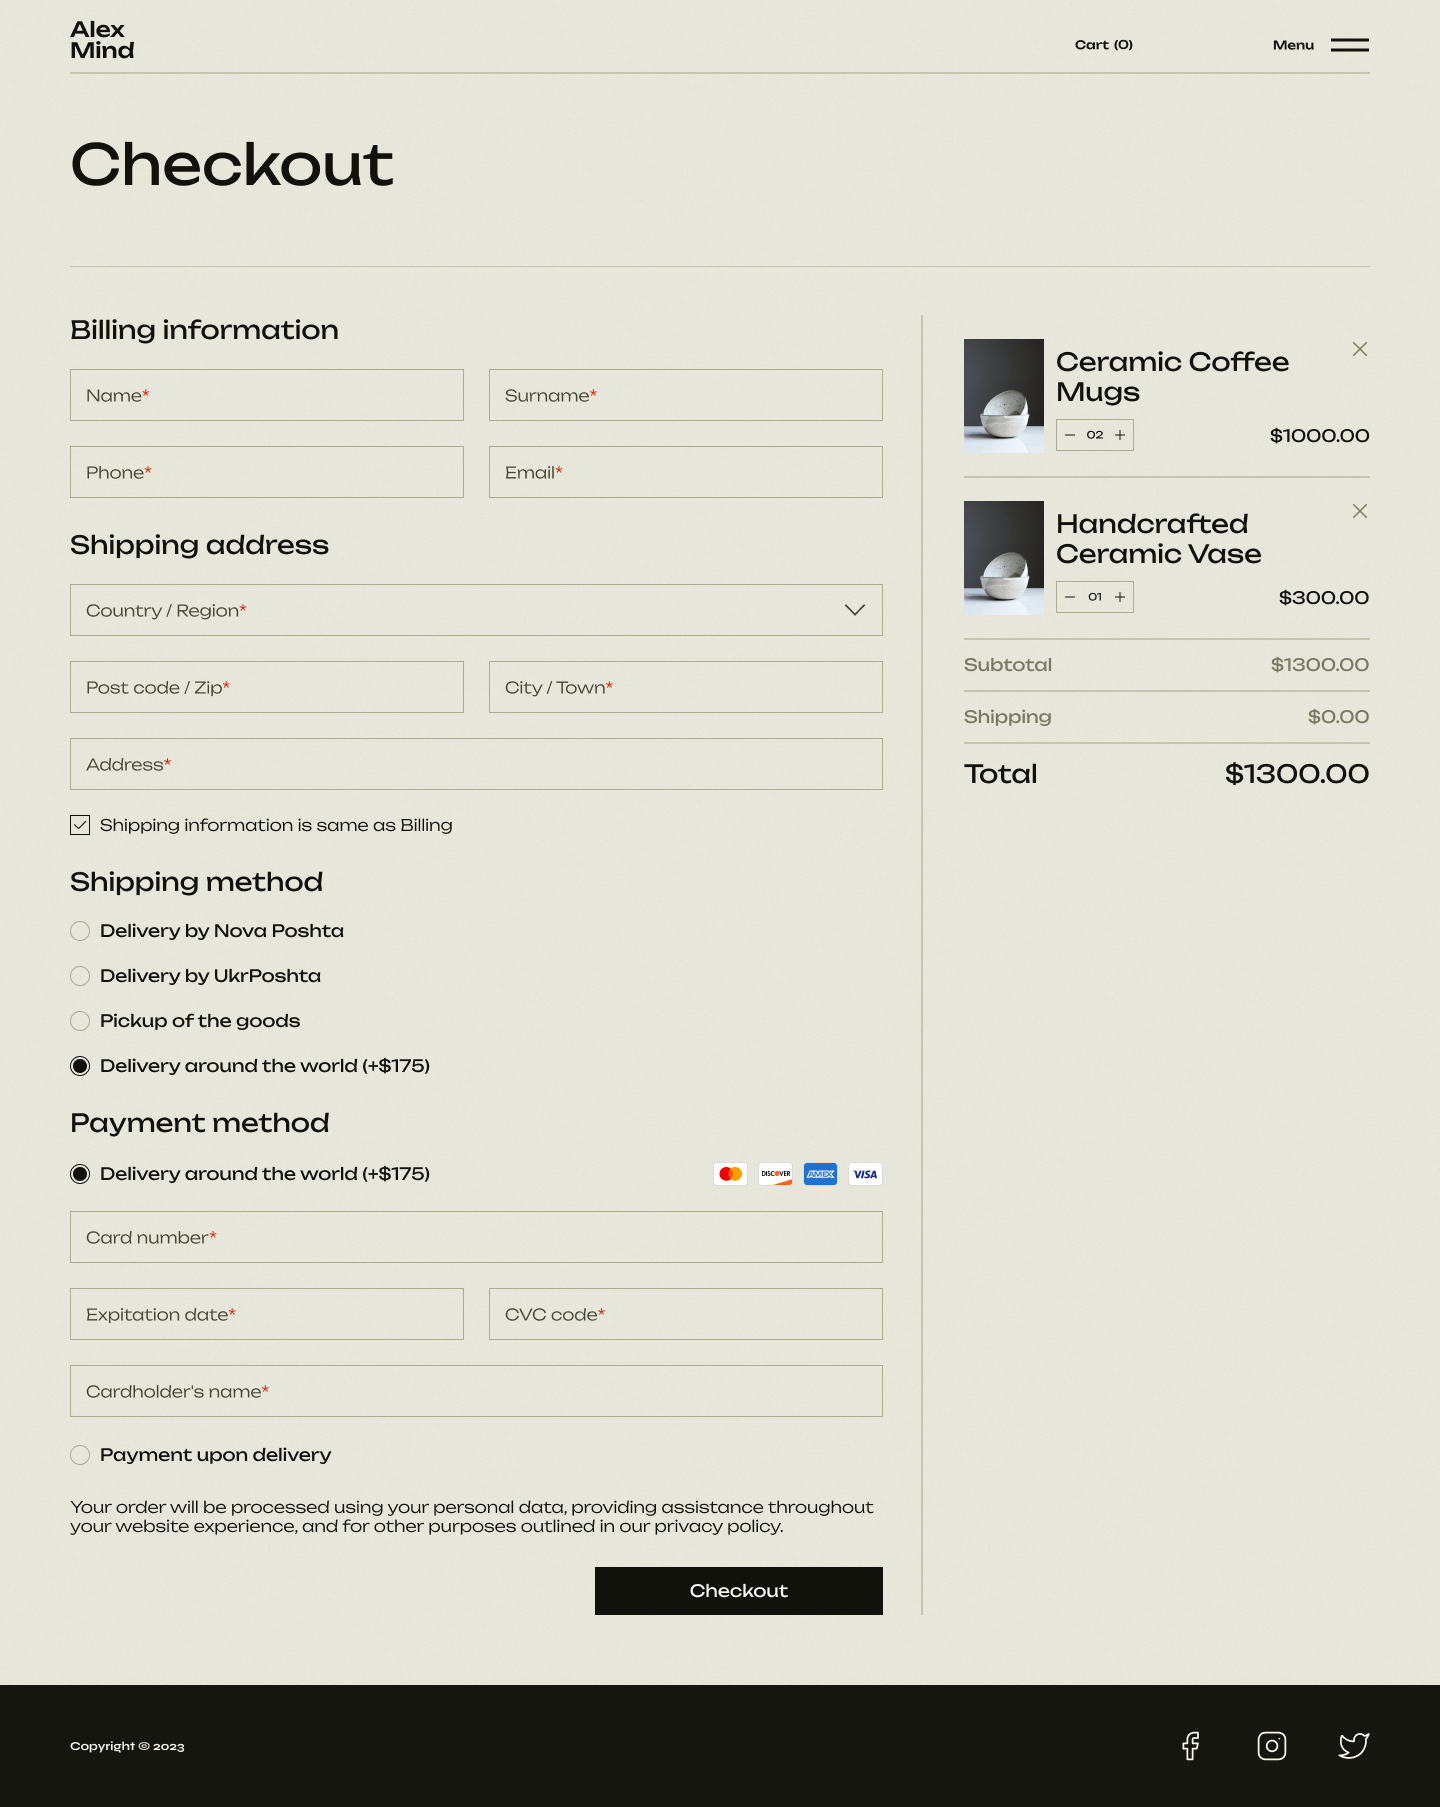The width and height of the screenshot is (1440, 1807).
Task: Open the Twitter icon in footer
Action: (1353, 1746)
